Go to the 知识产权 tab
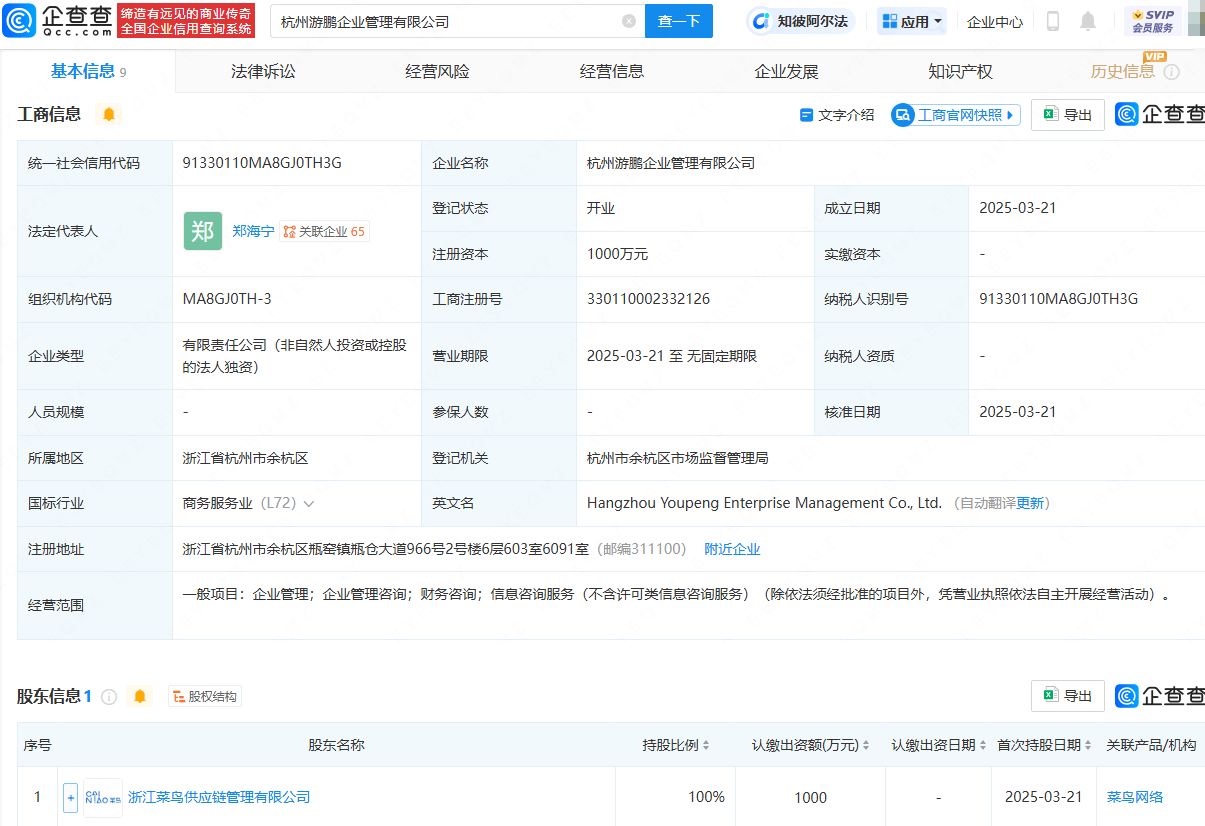The image size is (1205, 826). [960, 71]
